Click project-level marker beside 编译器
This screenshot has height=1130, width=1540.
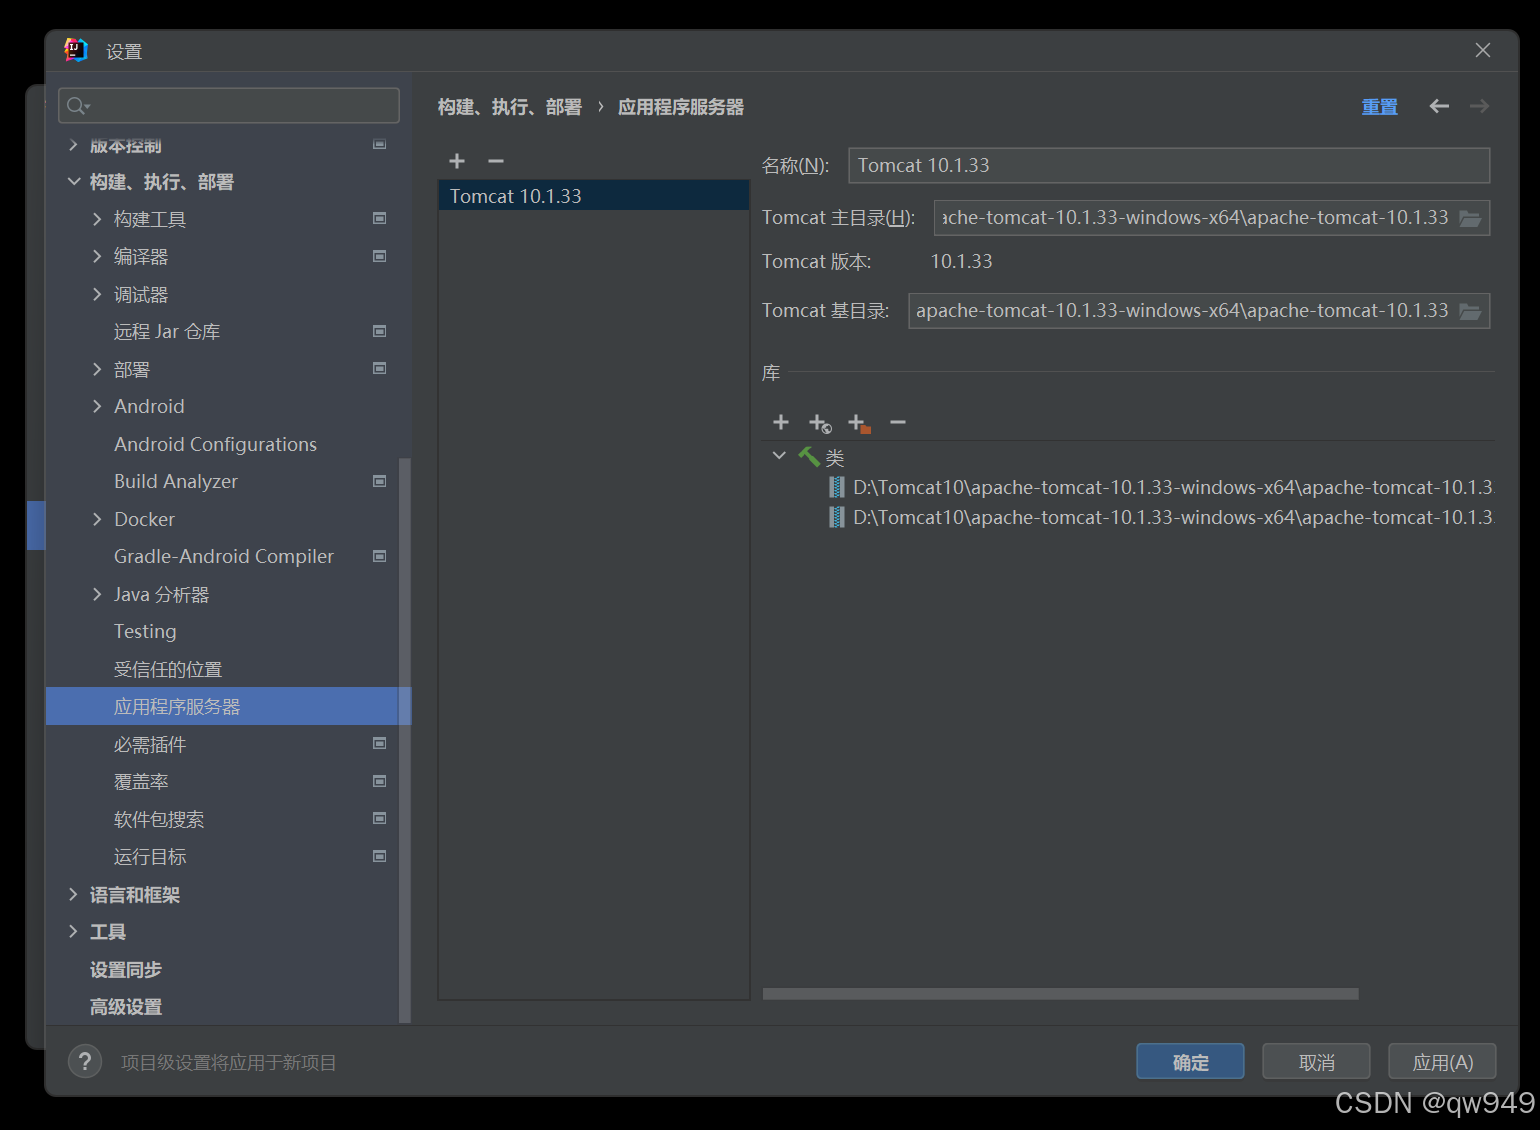tap(380, 256)
